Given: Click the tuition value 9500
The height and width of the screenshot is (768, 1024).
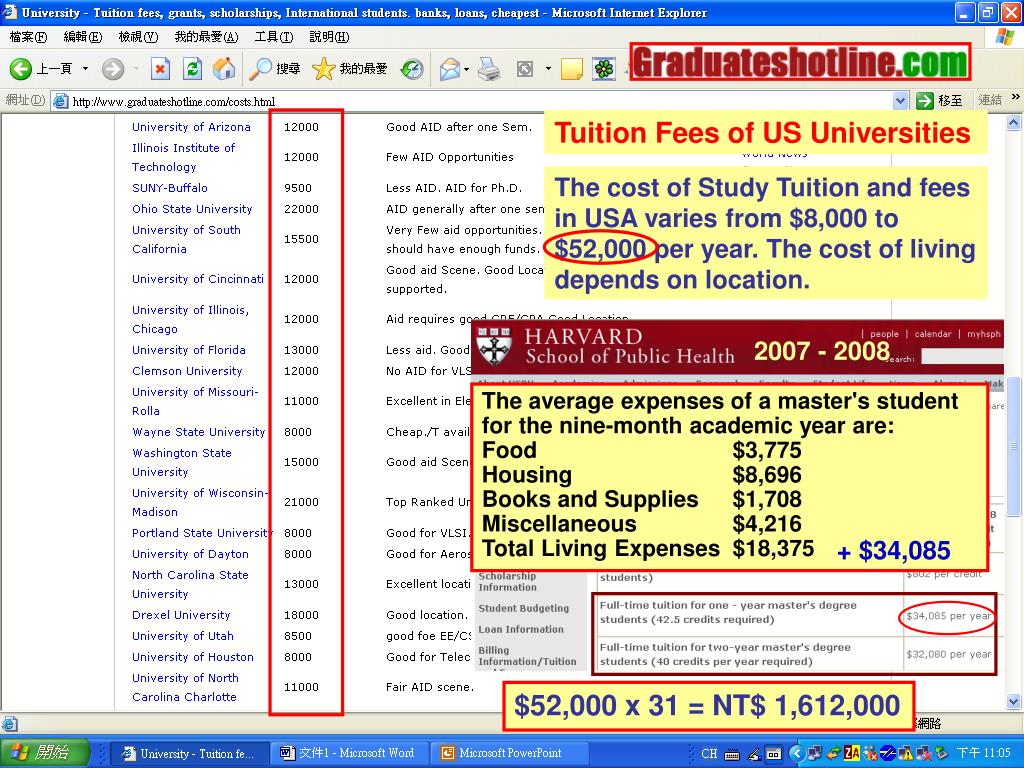Looking at the screenshot, I should tap(298, 188).
